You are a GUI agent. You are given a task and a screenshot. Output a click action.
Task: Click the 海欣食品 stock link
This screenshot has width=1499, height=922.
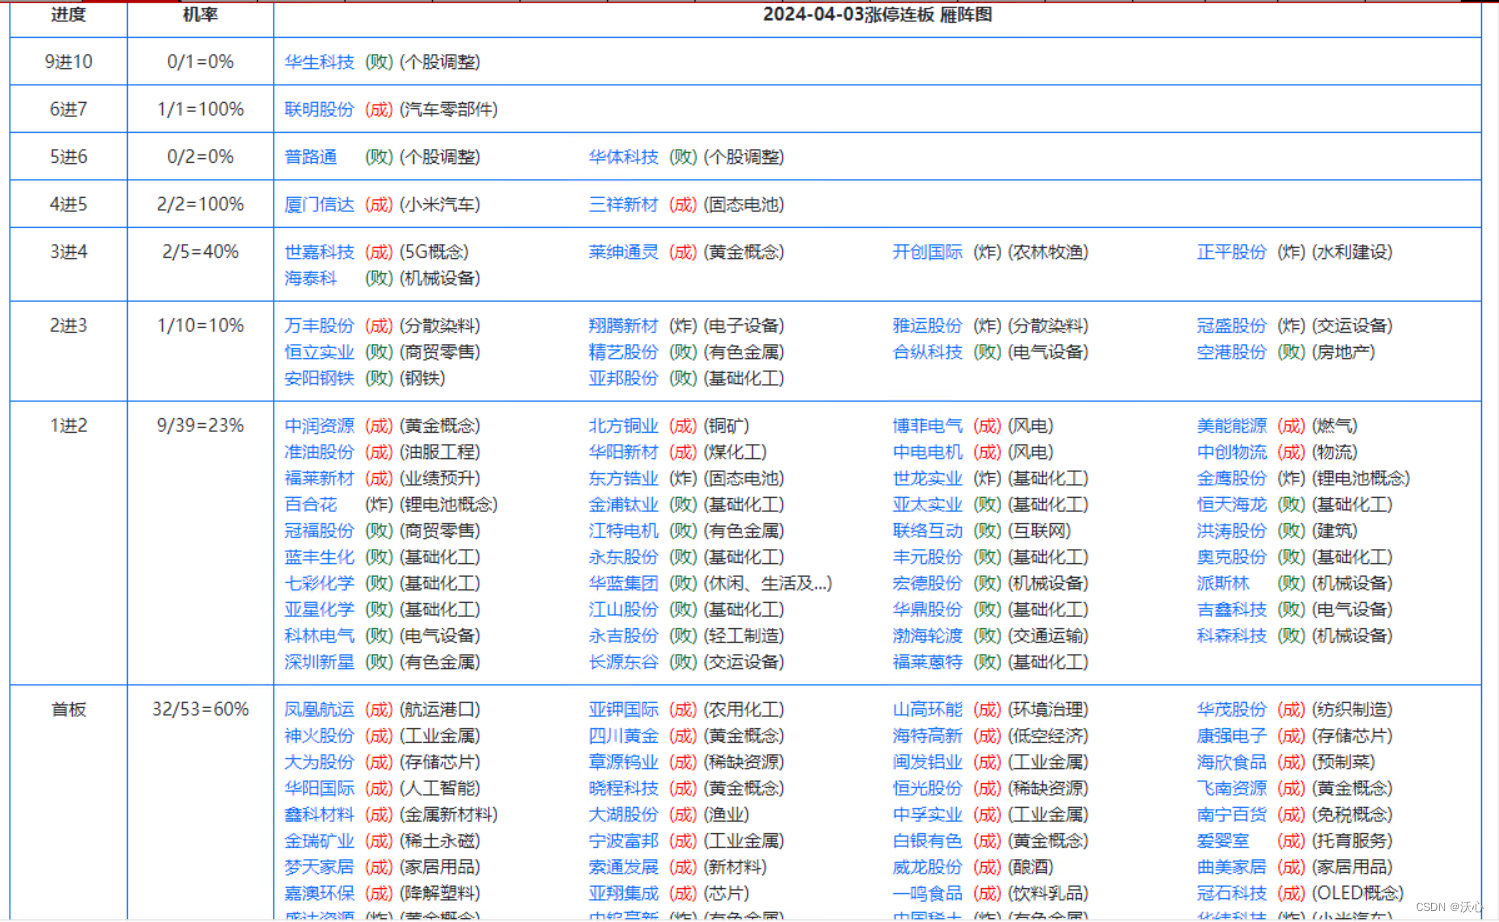point(1231,762)
